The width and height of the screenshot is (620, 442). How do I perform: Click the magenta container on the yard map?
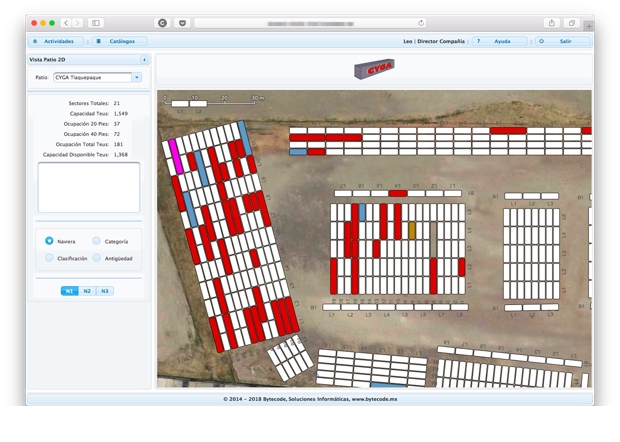click(175, 157)
